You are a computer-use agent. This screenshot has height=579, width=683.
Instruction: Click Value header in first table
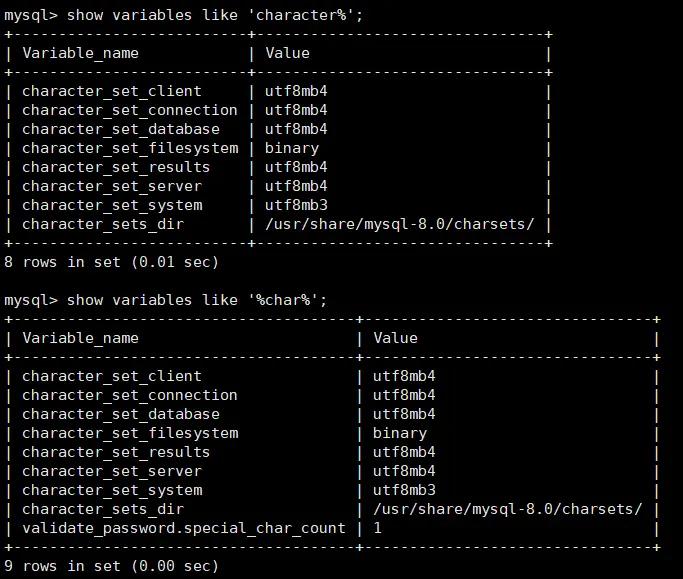287,53
